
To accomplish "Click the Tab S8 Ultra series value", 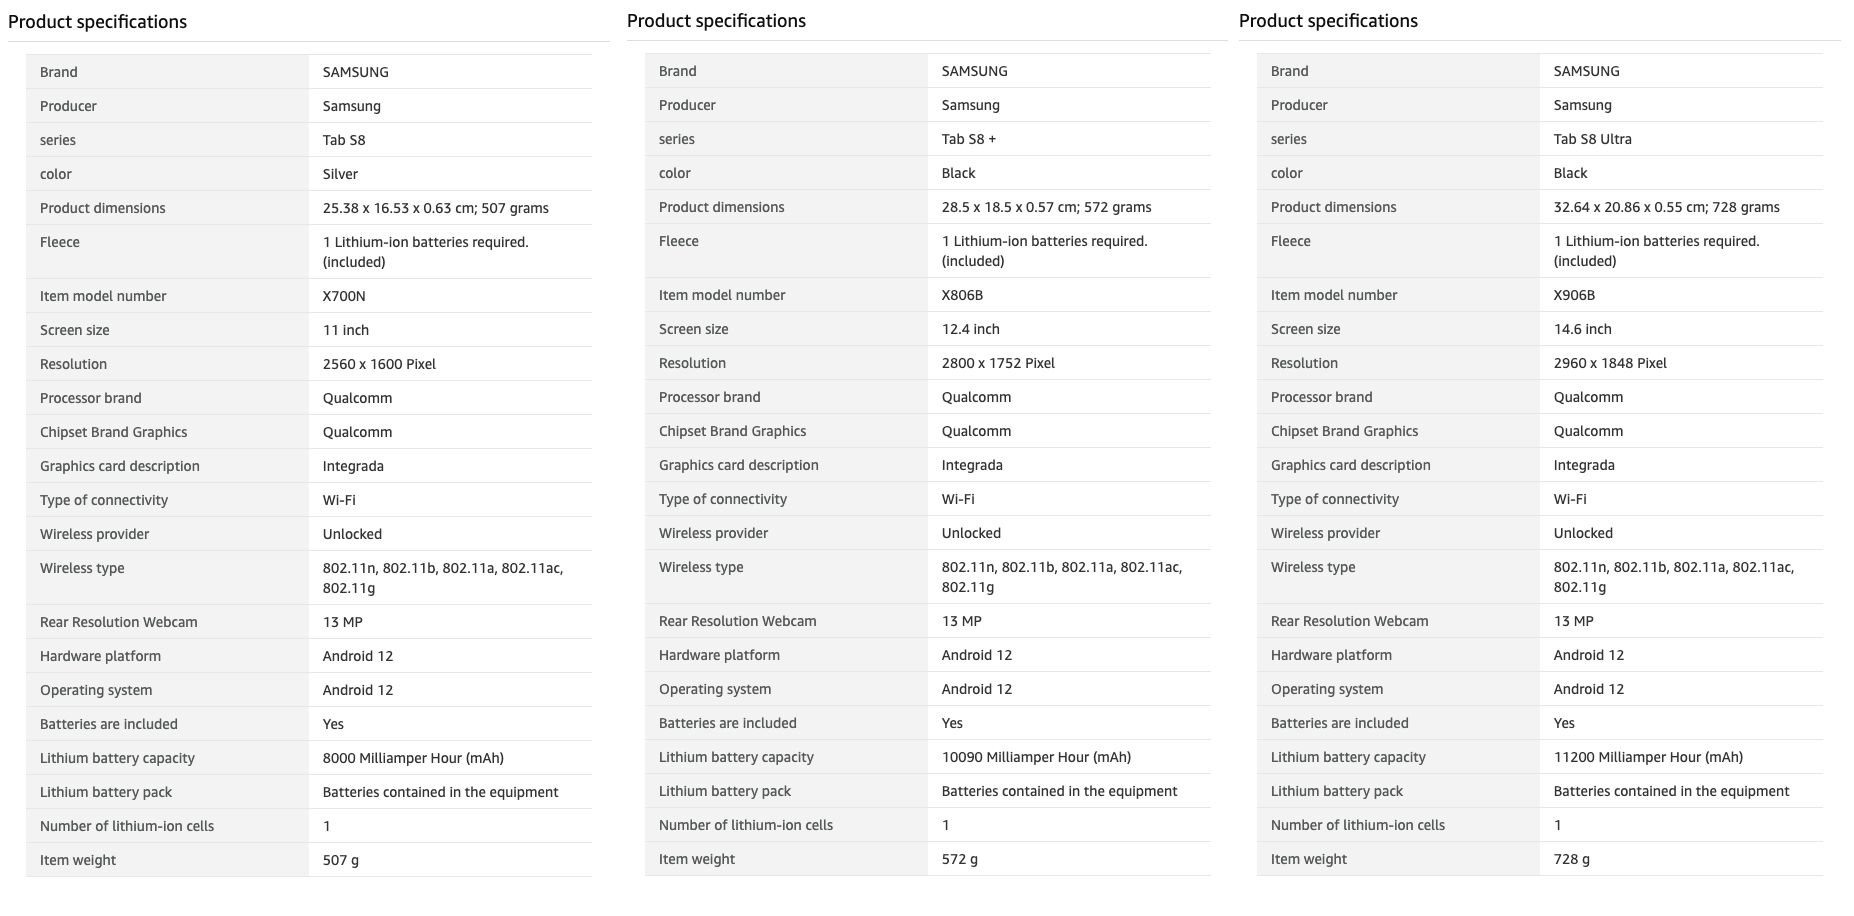I will tap(1592, 139).
